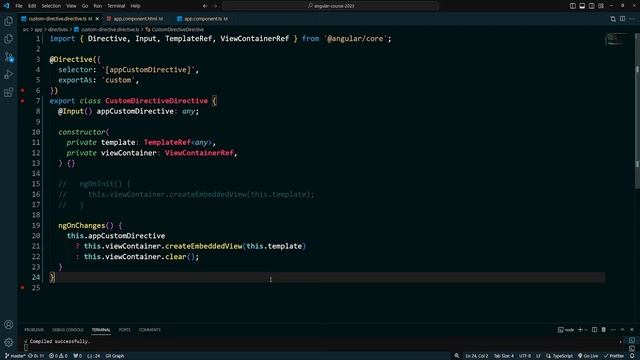Open the Terminal menu
The image size is (640, 360).
(116, 6)
